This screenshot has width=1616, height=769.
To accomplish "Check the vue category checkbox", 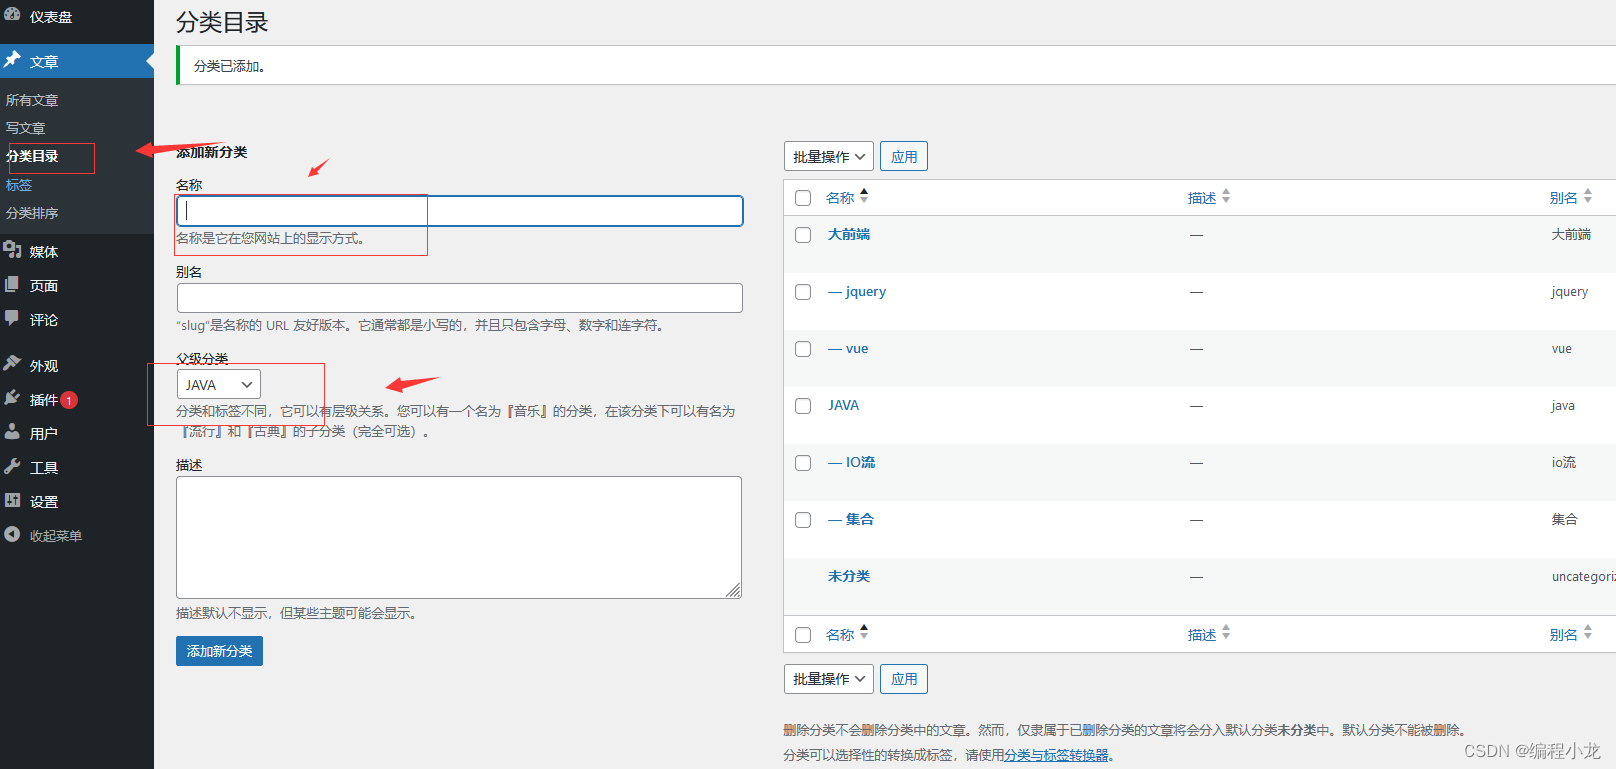I will [803, 349].
